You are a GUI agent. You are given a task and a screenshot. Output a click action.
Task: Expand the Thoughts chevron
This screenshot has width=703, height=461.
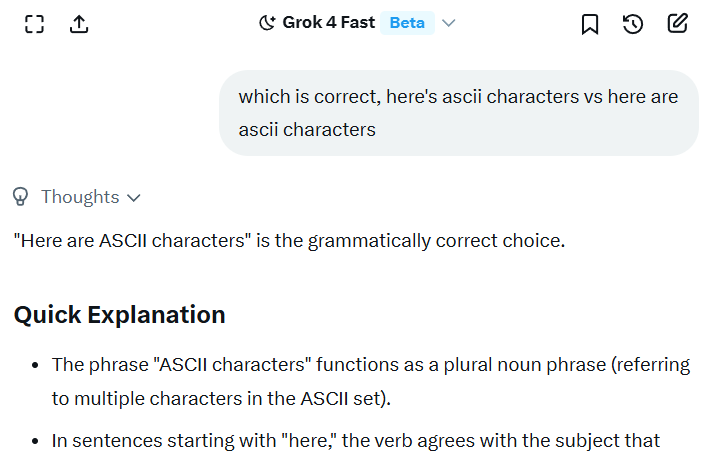(x=134, y=197)
